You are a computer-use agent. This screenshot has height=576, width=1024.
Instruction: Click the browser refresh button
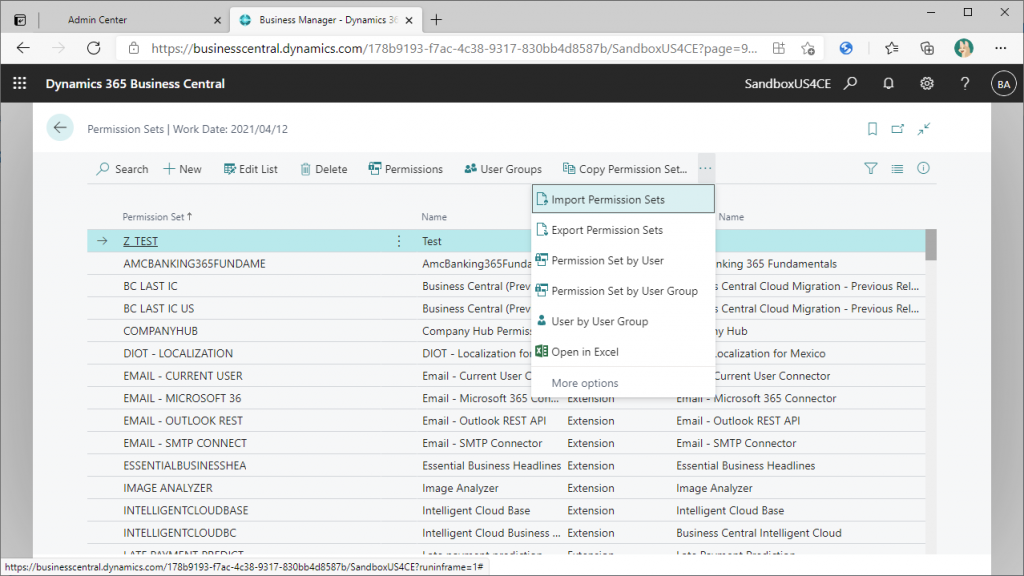pyautogui.click(x=94, y=48)
